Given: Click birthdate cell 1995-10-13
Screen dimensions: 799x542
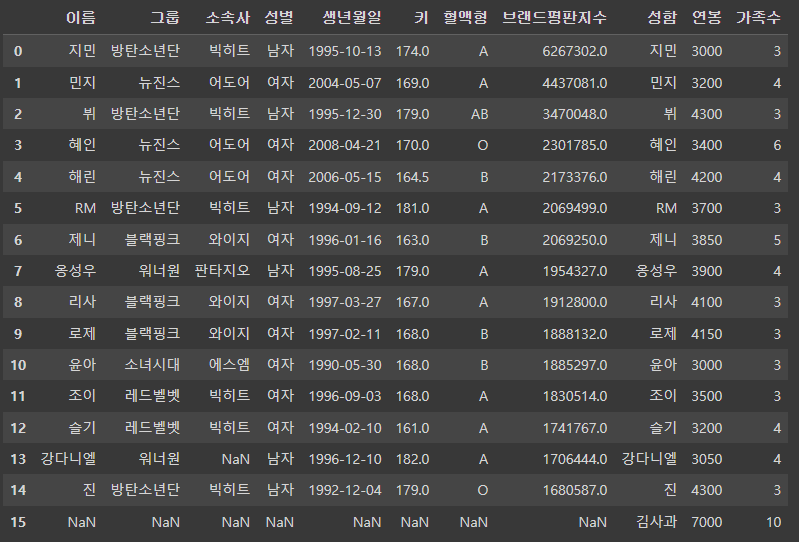Looking at the screenshot, I should (x=345, y=51).
